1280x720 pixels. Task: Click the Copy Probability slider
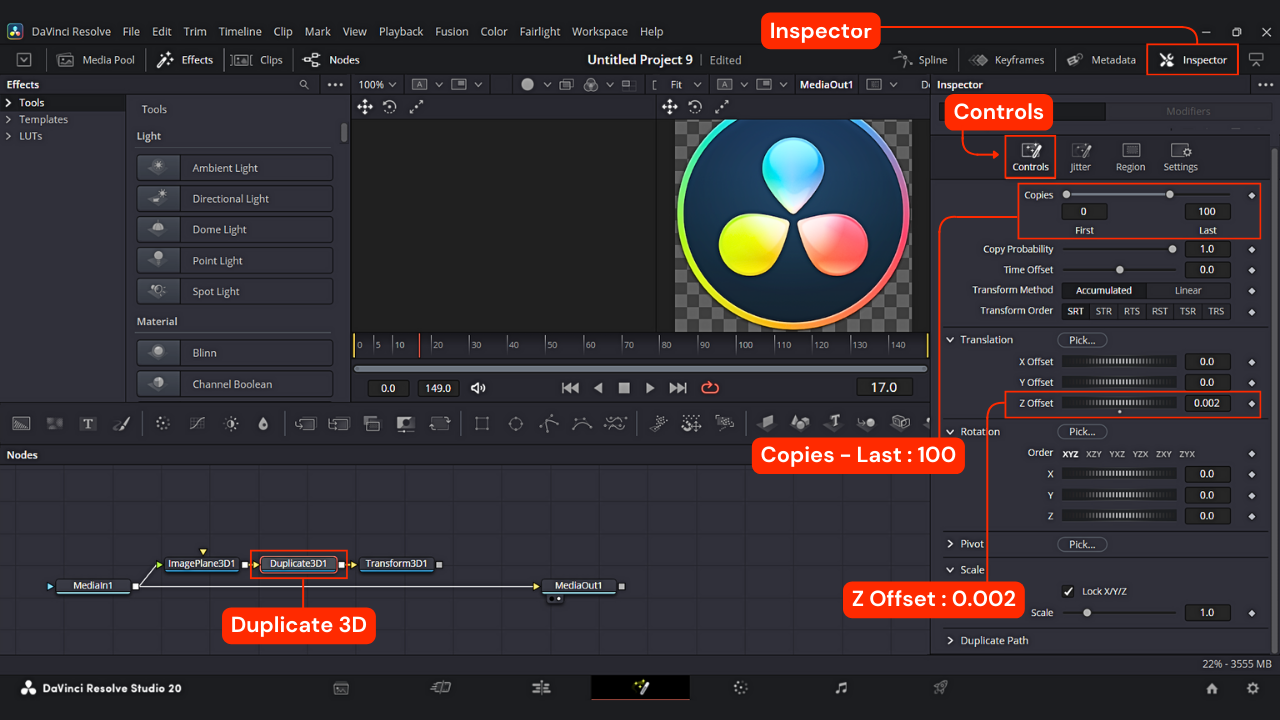point(1117,249)
